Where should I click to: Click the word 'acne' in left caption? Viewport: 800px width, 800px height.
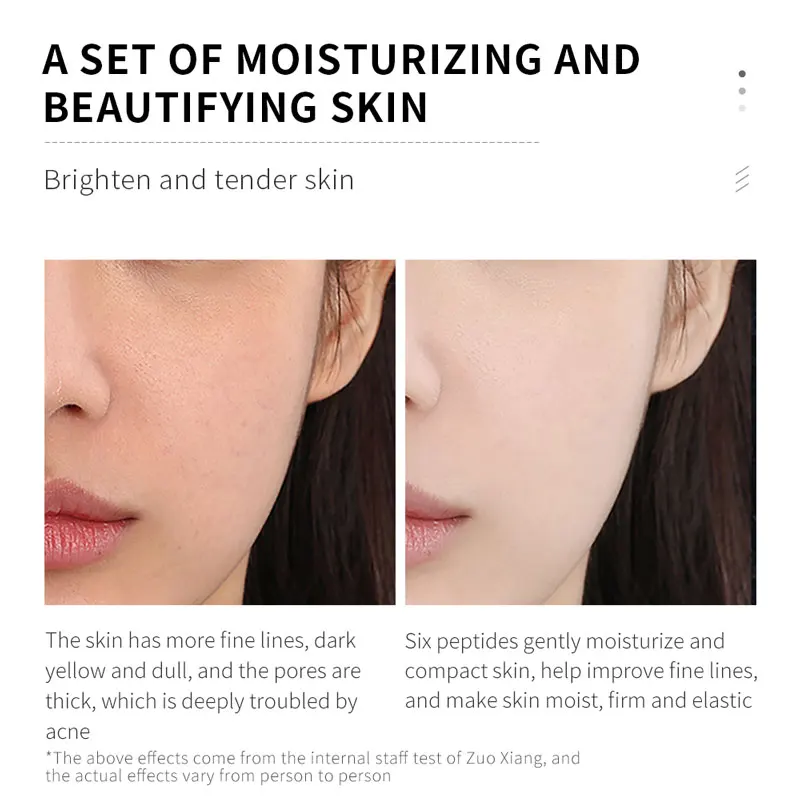(x=68, y=733)
